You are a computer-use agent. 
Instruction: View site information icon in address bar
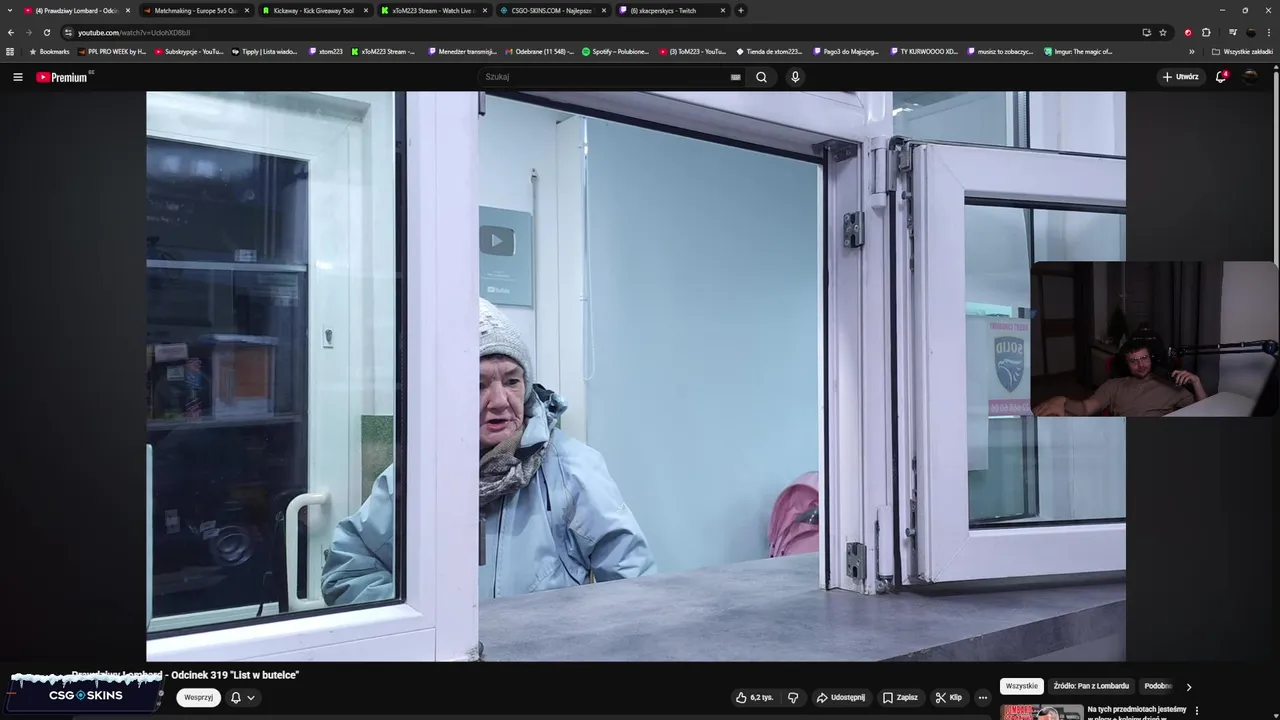(x=68, y=32)
